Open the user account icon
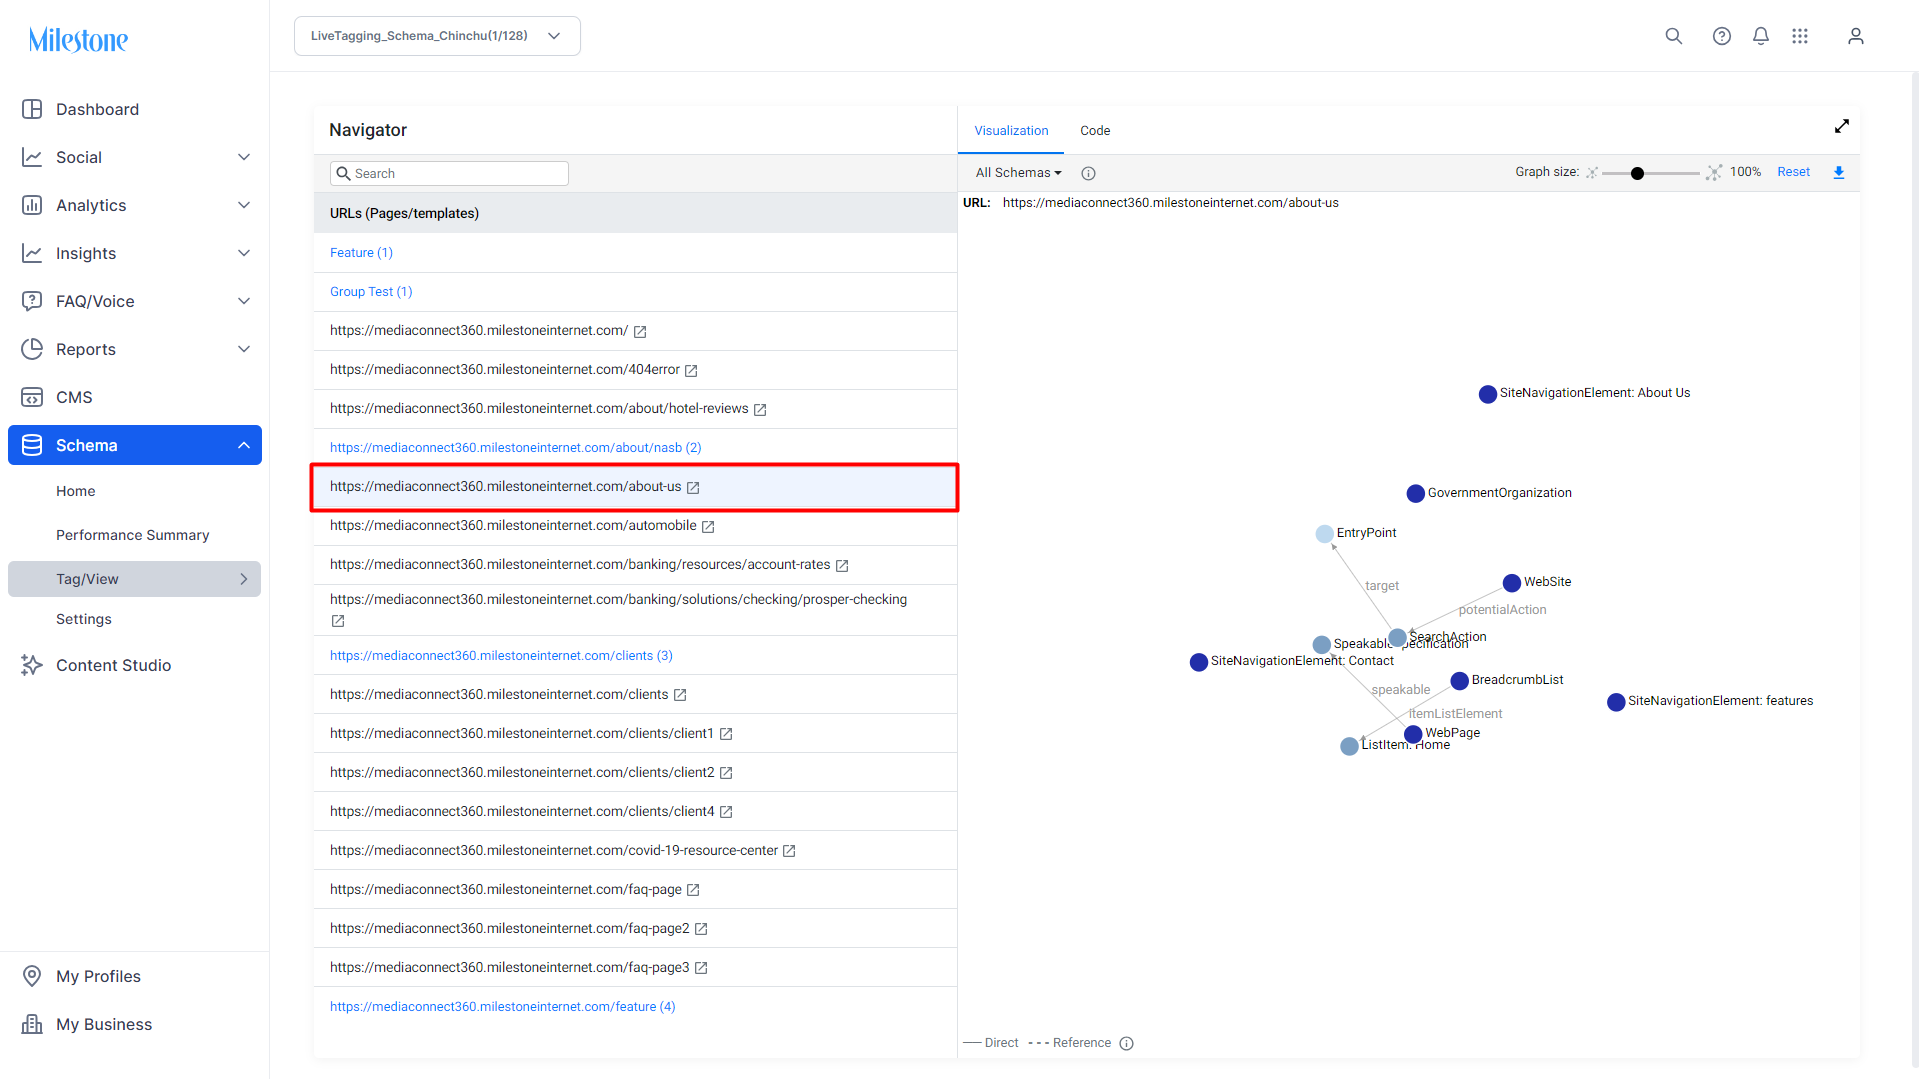 click(1856, 36)
